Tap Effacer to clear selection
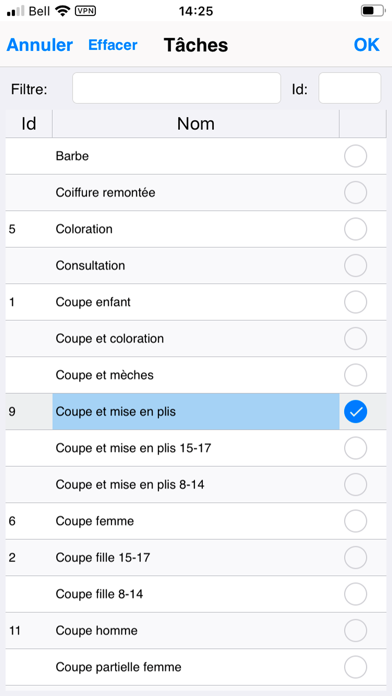392x696 pixels. (113, 45)
